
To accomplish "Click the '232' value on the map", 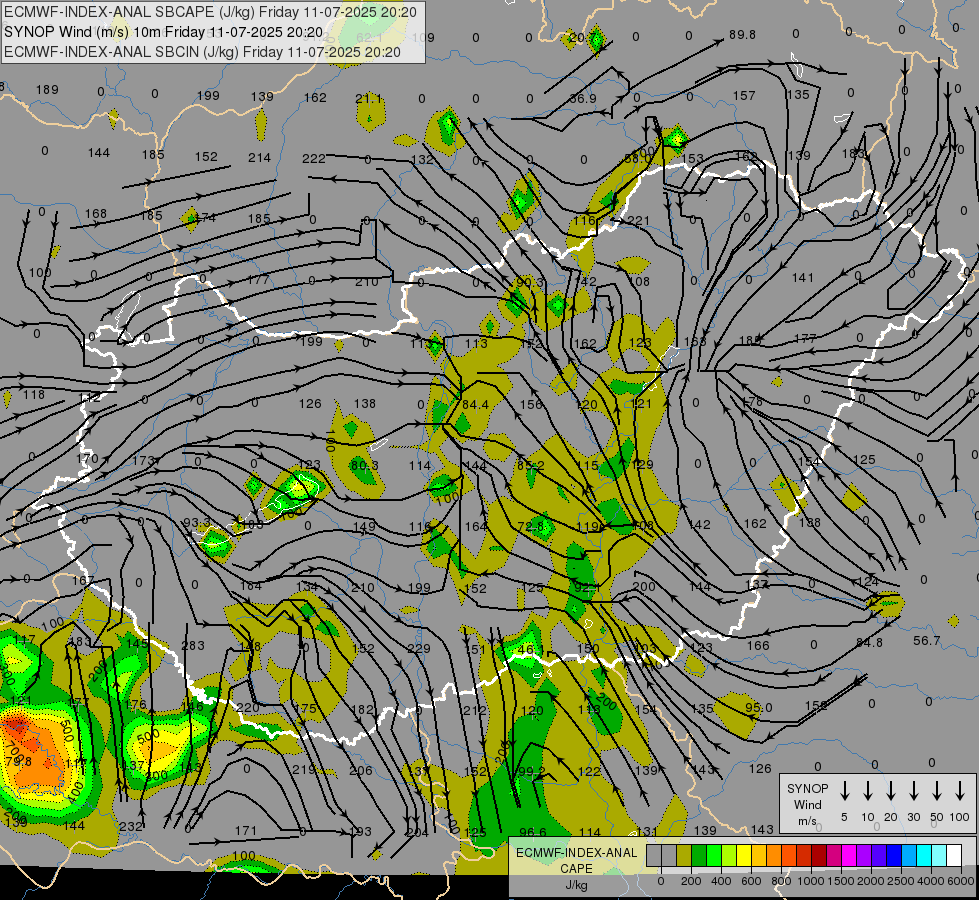I will [x=130, y=827].
